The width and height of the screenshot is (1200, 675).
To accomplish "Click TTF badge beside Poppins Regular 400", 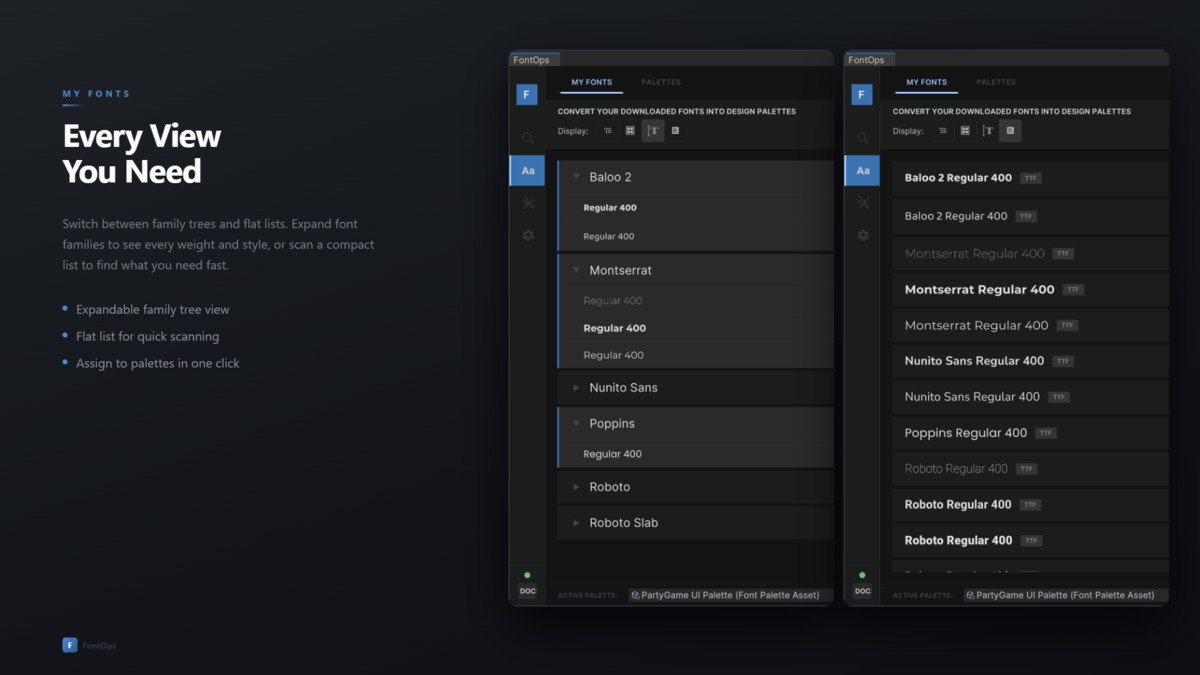I will [1045, 433].
